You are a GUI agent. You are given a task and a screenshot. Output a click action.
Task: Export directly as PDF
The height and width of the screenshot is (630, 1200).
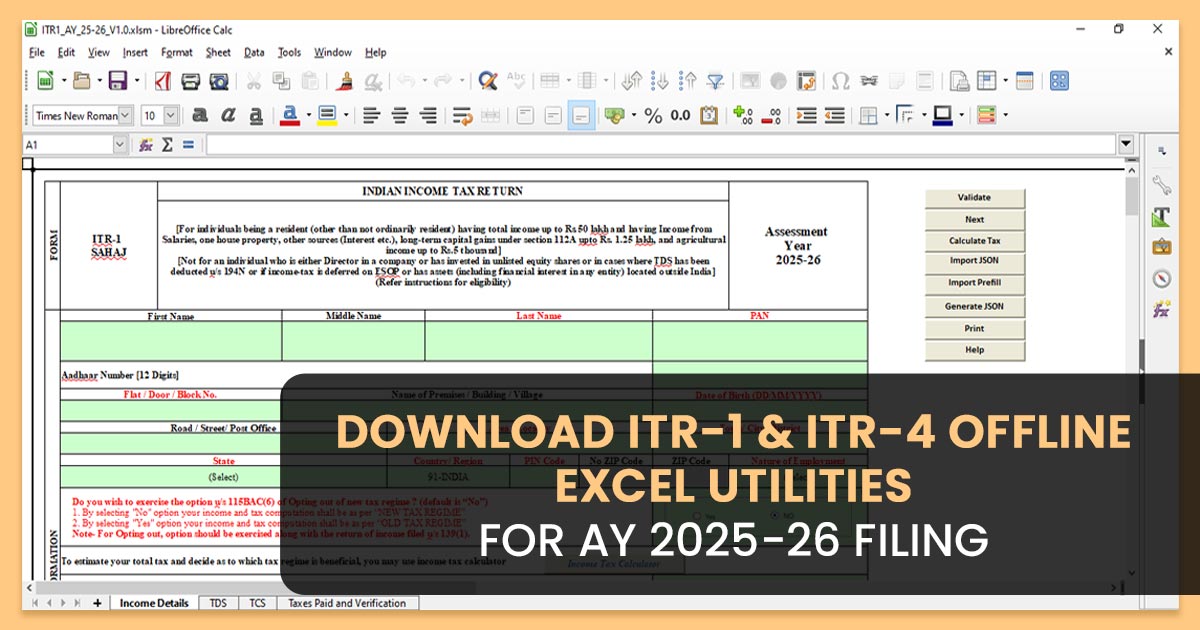pyautogui.click(x=162, y=81)
